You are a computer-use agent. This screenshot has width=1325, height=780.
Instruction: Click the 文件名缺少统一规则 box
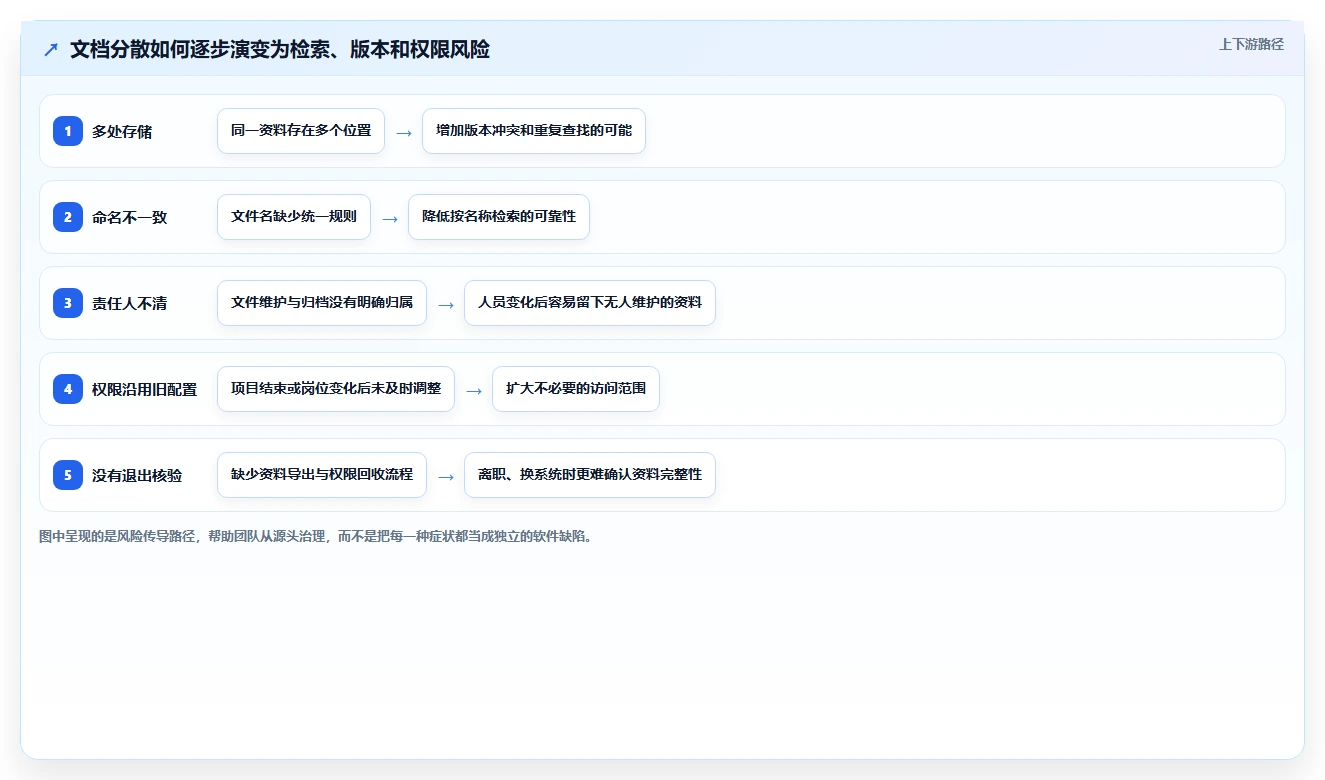pyautogui.click(x=294, y=217)
